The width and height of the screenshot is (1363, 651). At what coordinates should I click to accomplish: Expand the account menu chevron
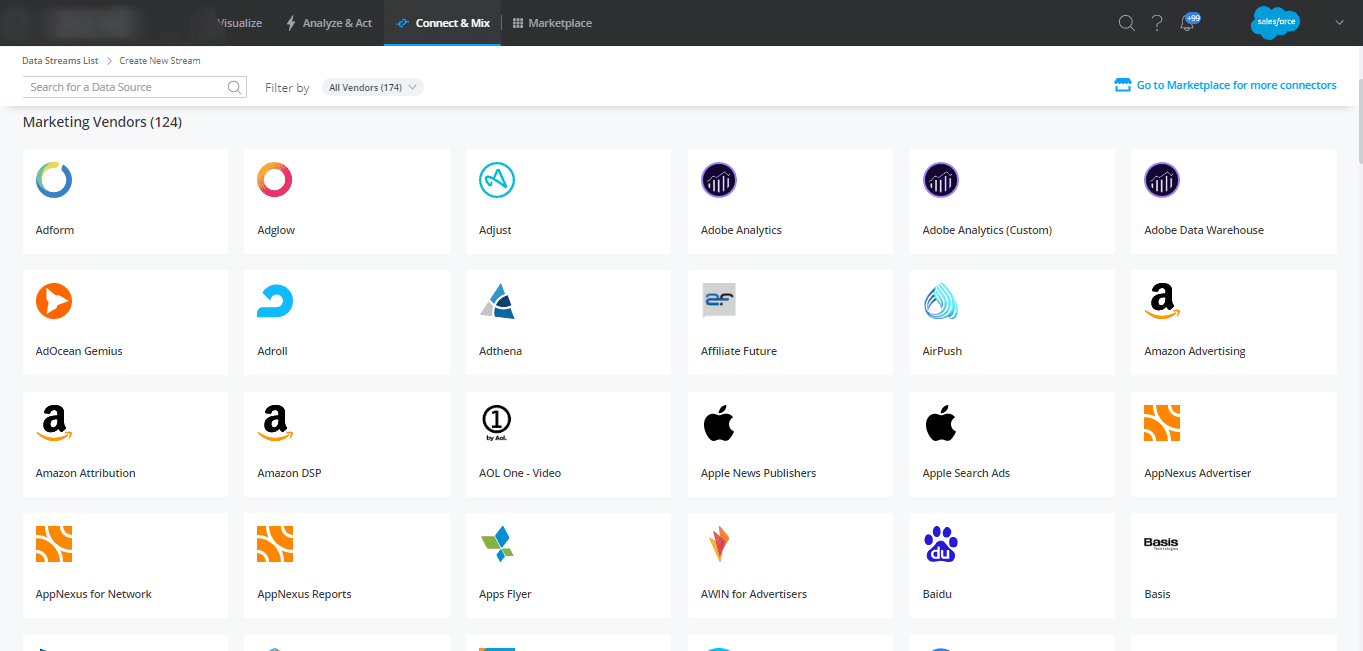(x=1340, y=23)
